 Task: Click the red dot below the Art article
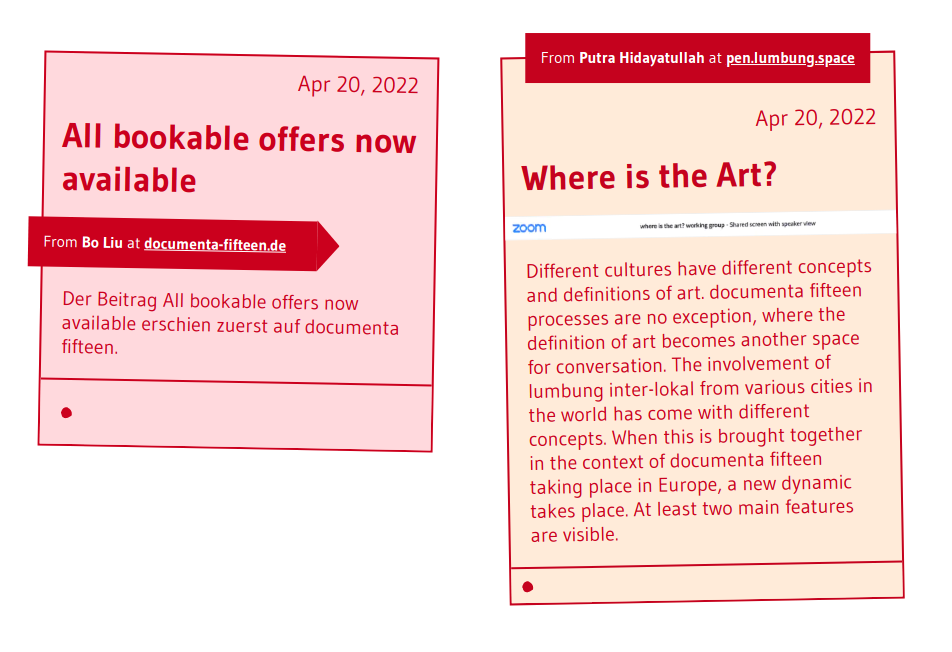[x=528, y=587]
